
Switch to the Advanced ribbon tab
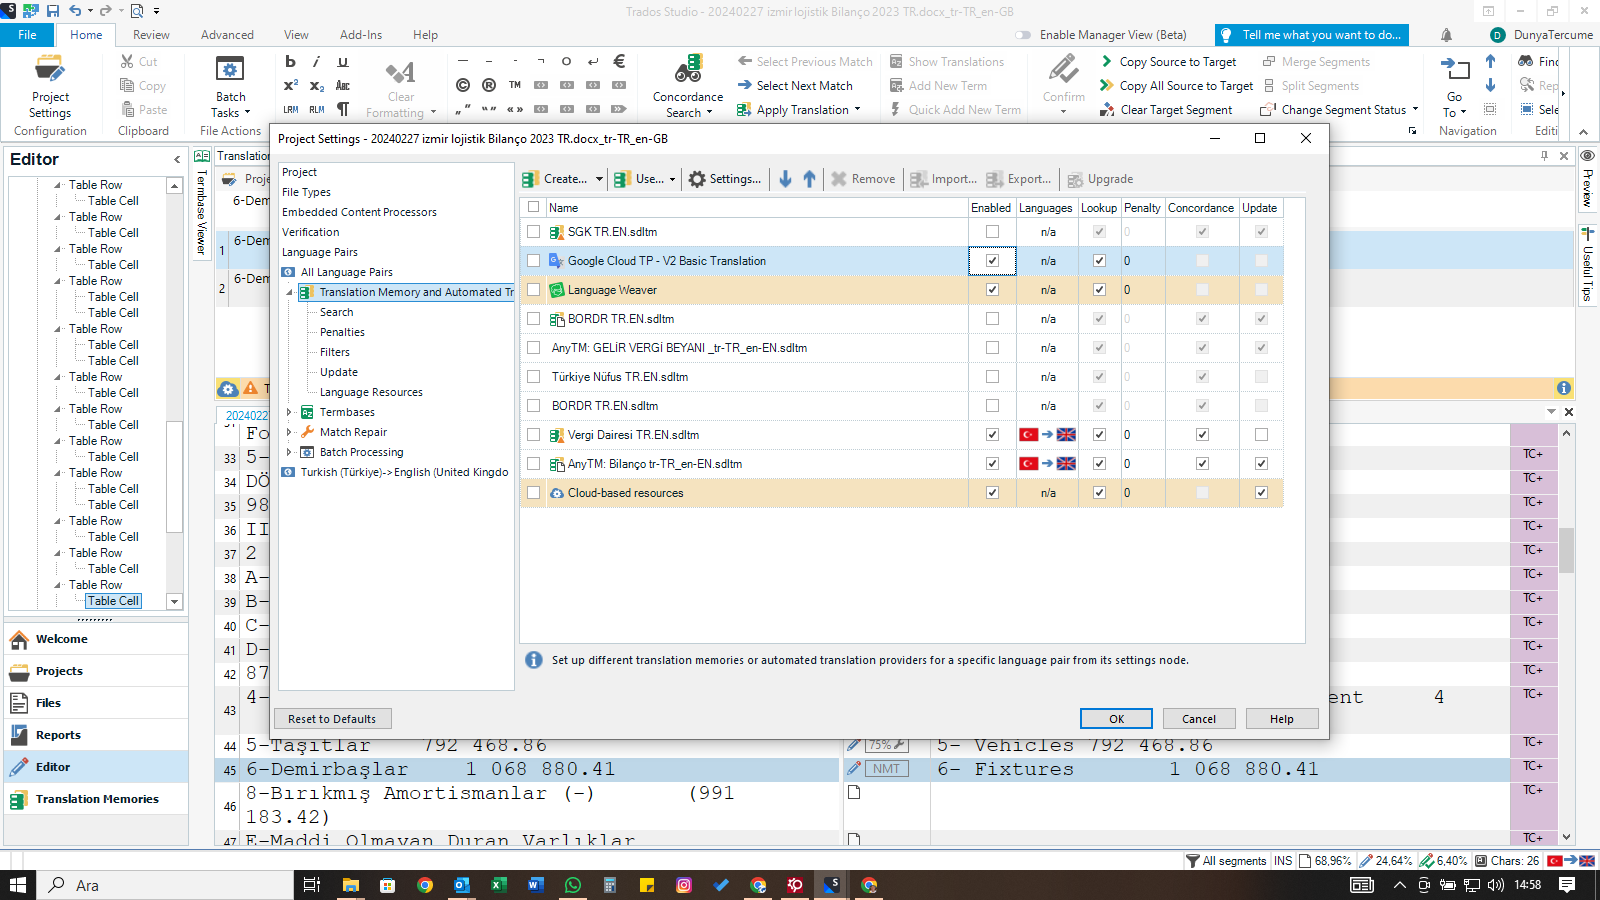tap(228, 35)
